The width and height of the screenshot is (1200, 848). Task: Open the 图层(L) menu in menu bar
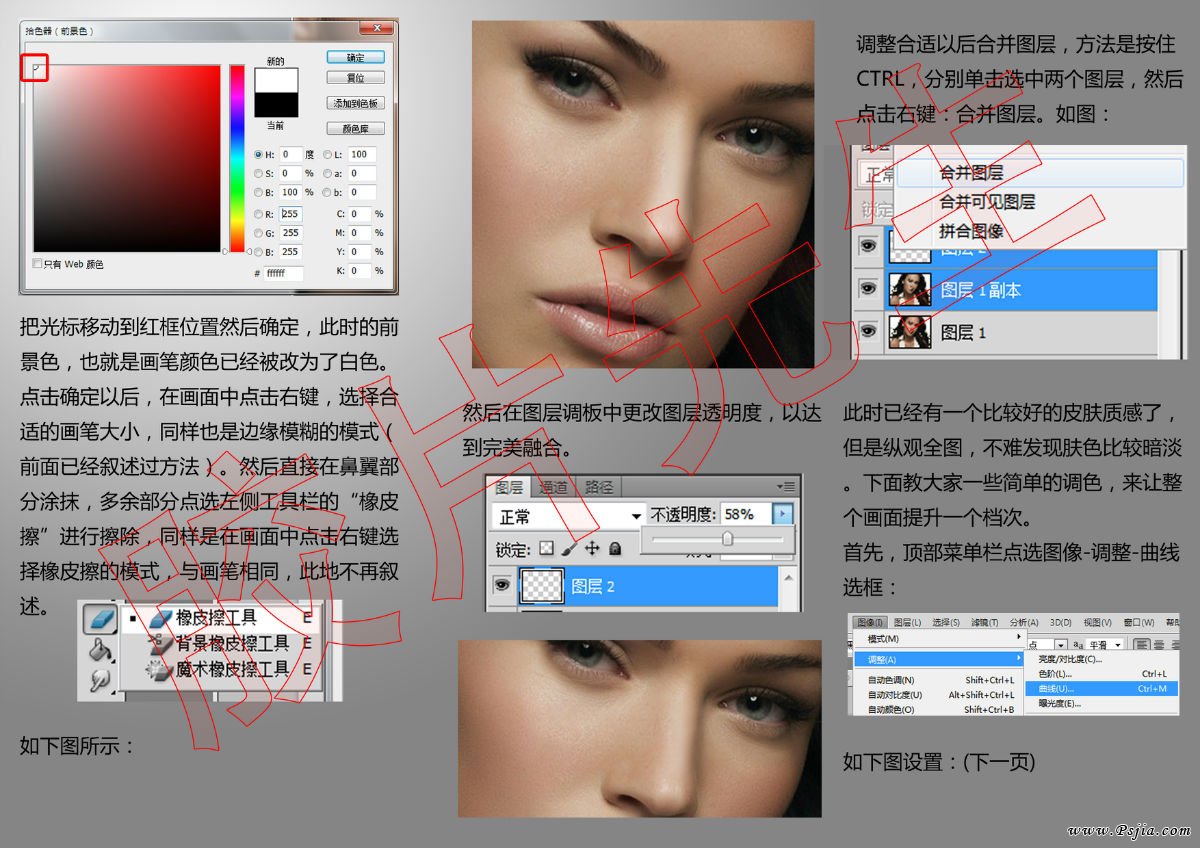tap(907, 622)
